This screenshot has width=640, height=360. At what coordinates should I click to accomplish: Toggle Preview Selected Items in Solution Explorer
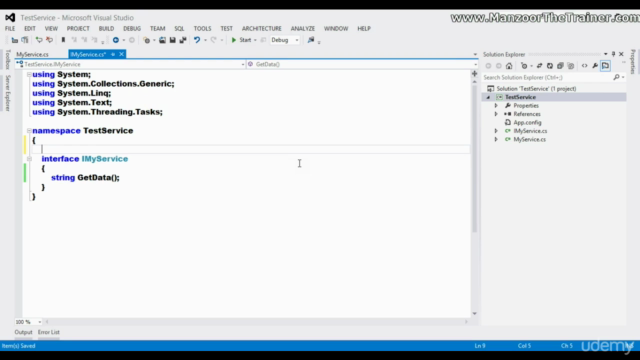click(605, 66)
